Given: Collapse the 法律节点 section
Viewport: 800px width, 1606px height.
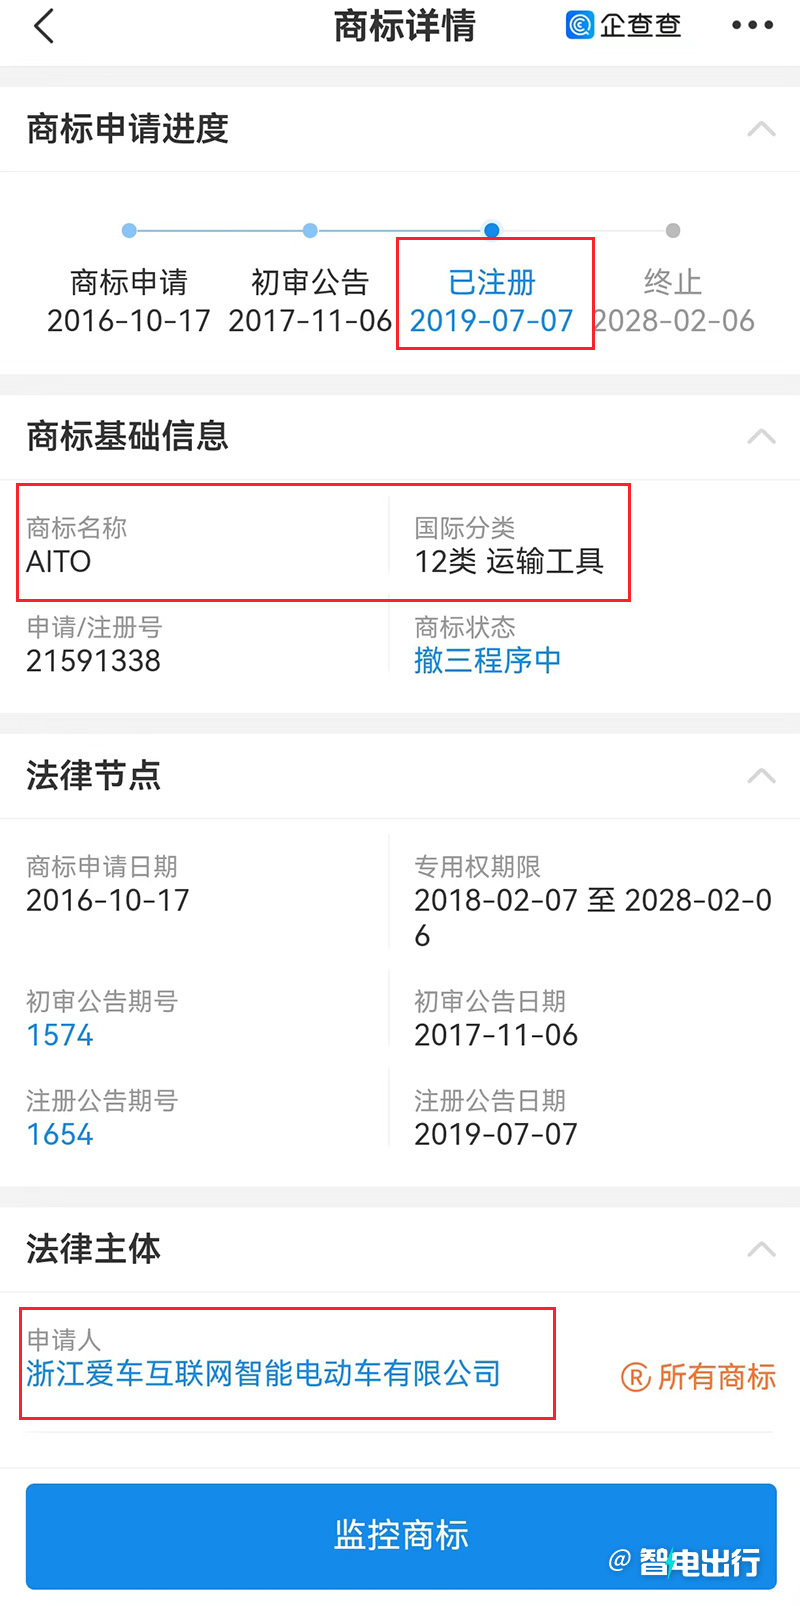Looking at the screenshot, I should click(x=761, y=775).
